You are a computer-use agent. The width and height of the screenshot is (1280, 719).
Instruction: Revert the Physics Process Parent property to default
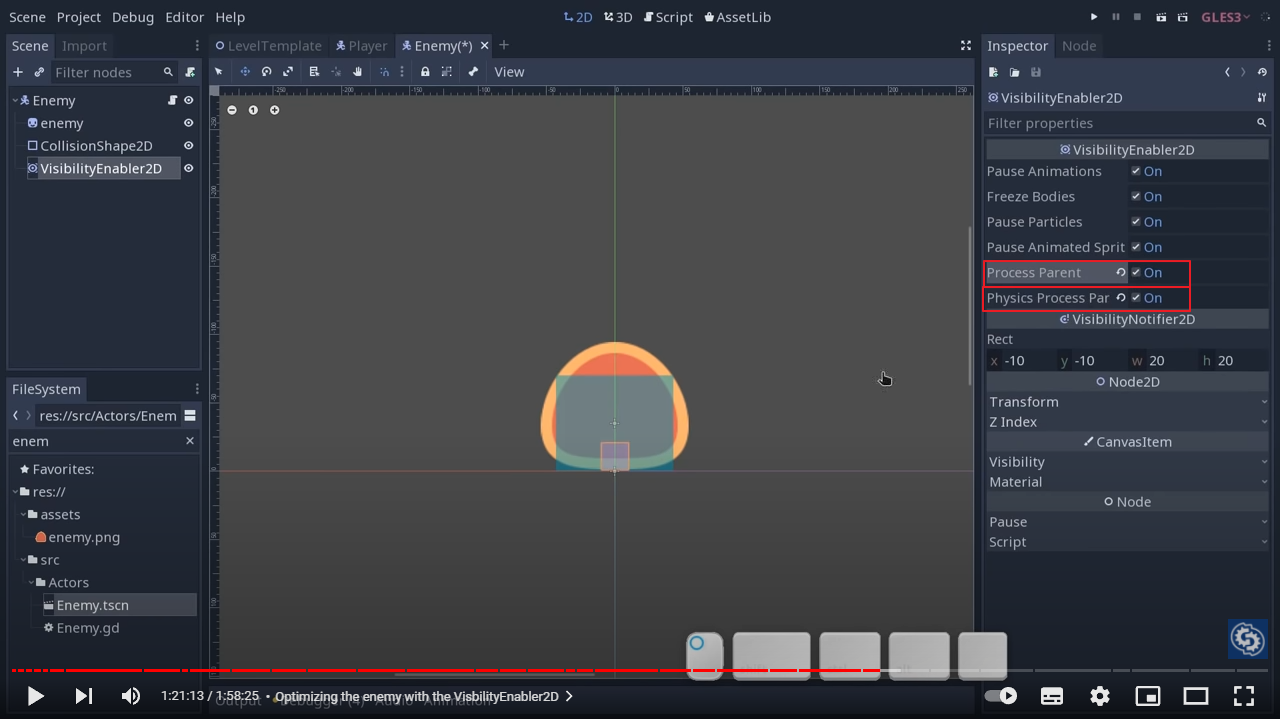click(x=1120, y=298)
